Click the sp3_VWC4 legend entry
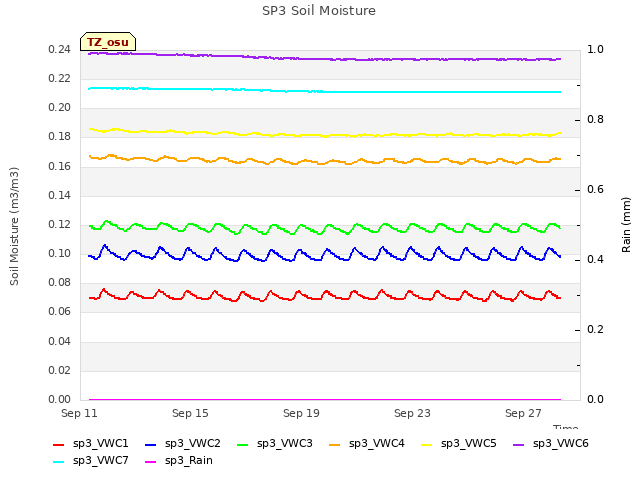The height and width of the screenshot is (480, 640). [x=367, y=444]
